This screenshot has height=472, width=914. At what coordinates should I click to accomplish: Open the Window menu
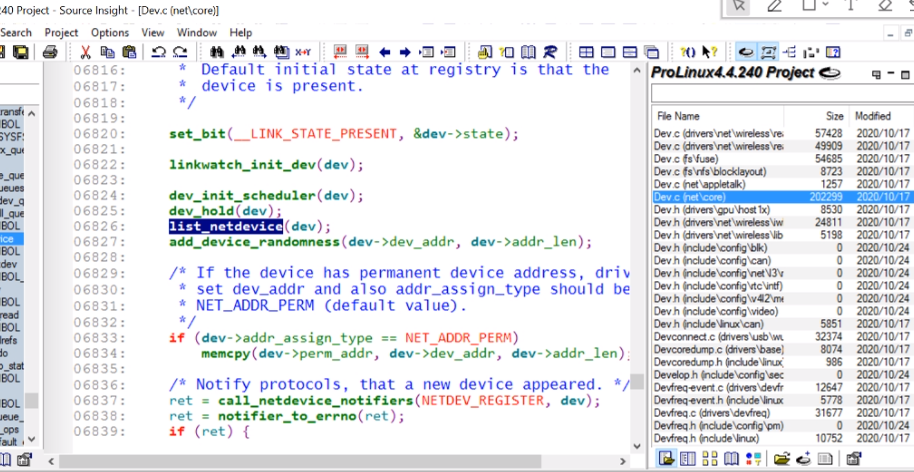(x=197, y=33)
